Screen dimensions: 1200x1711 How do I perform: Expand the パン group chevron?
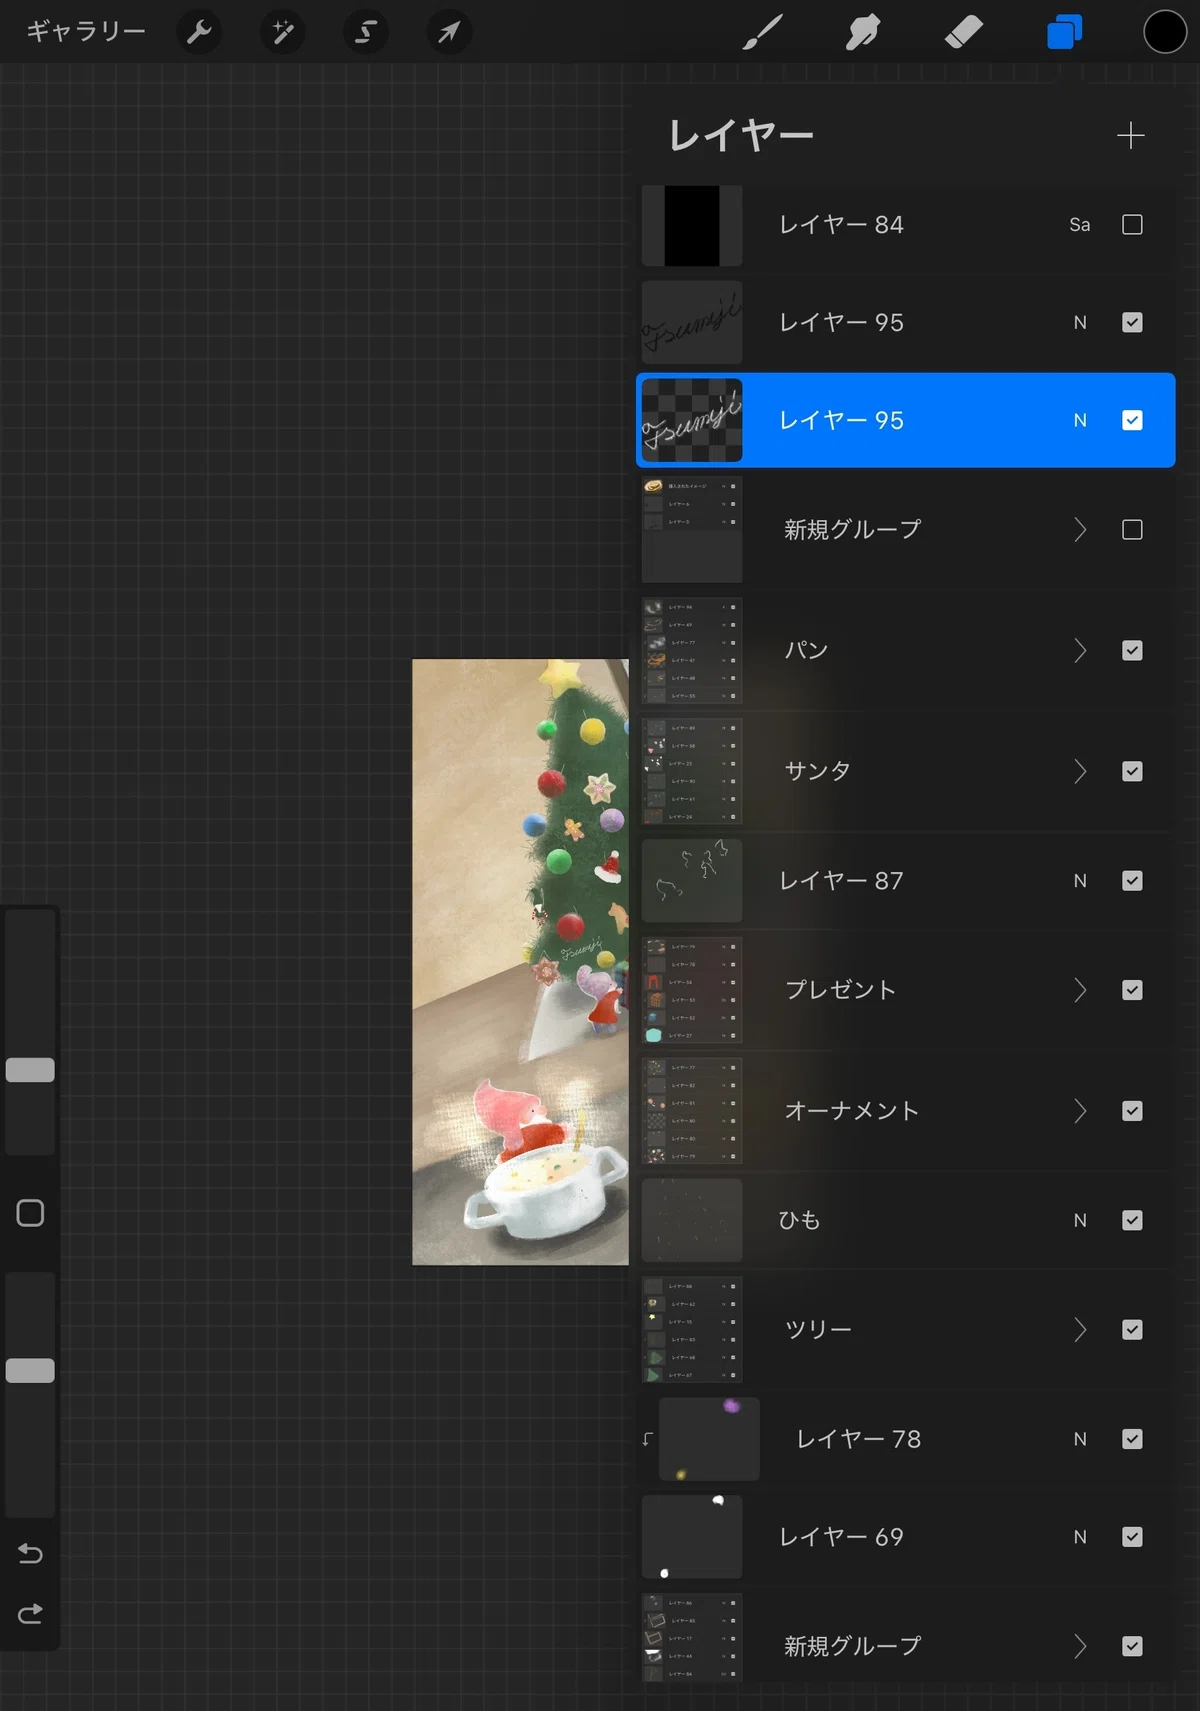[x=1080, y=651]
